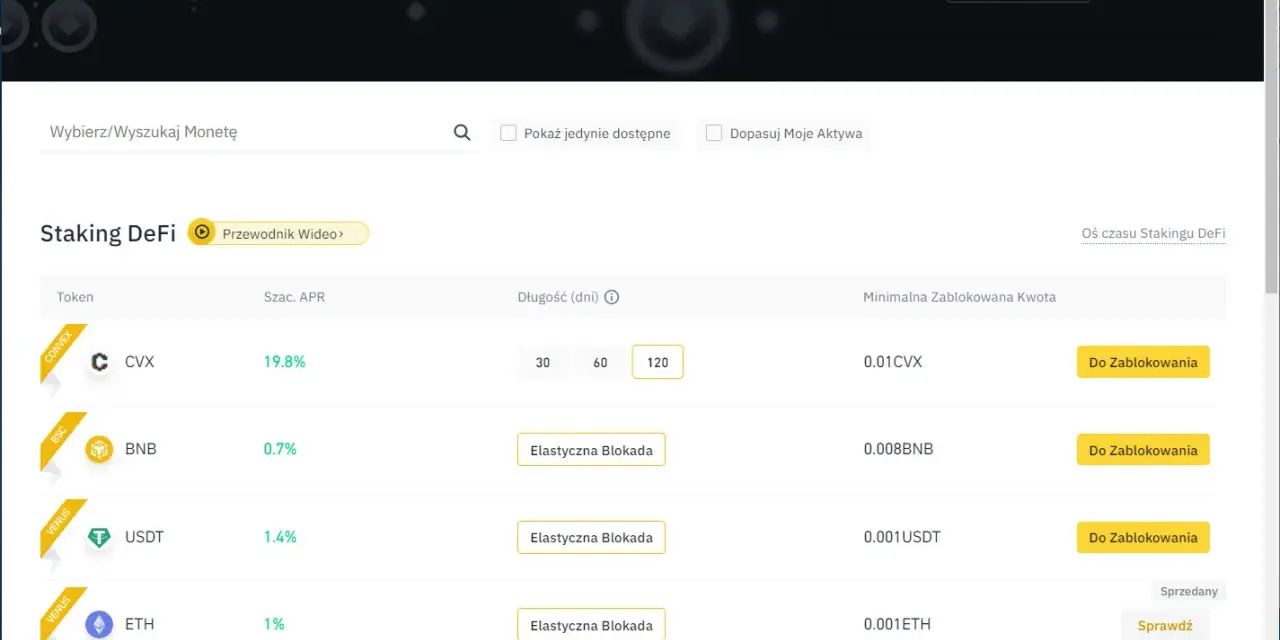This screenshot has width=1280, height=640.
Task: Enable Pokaż jedynie dostępne checkbox
Action: 508,133
